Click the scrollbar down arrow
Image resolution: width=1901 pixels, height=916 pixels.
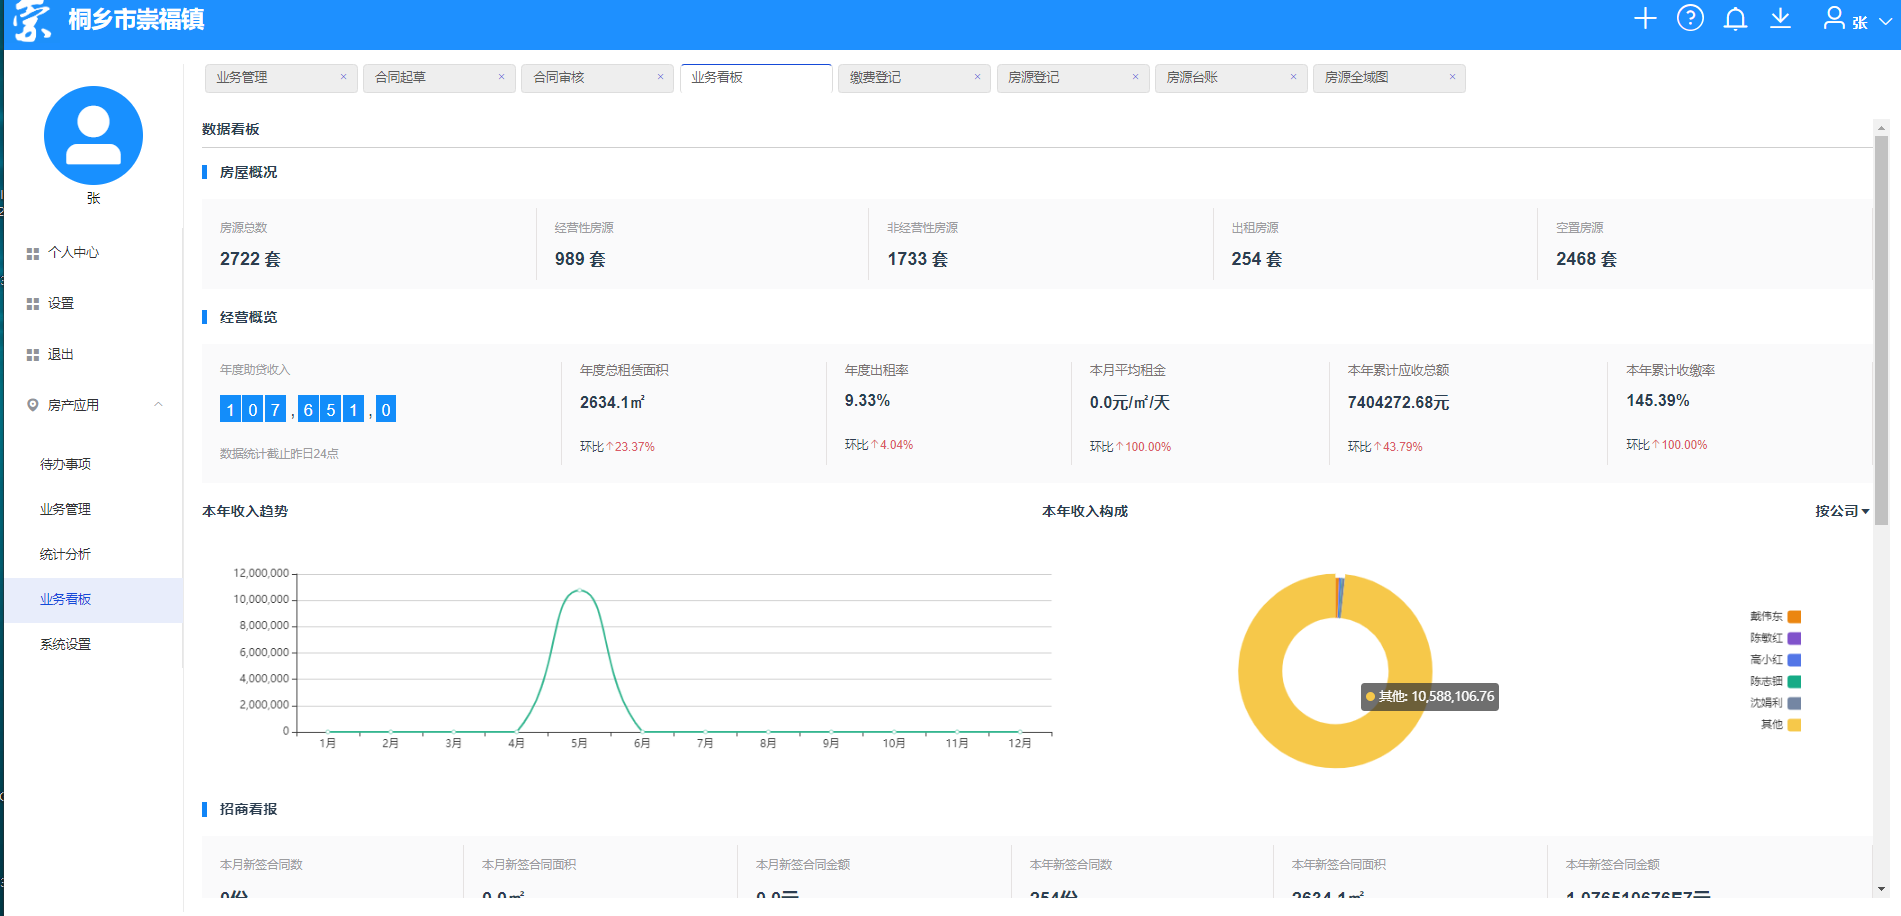click(x=1881, y=888)
